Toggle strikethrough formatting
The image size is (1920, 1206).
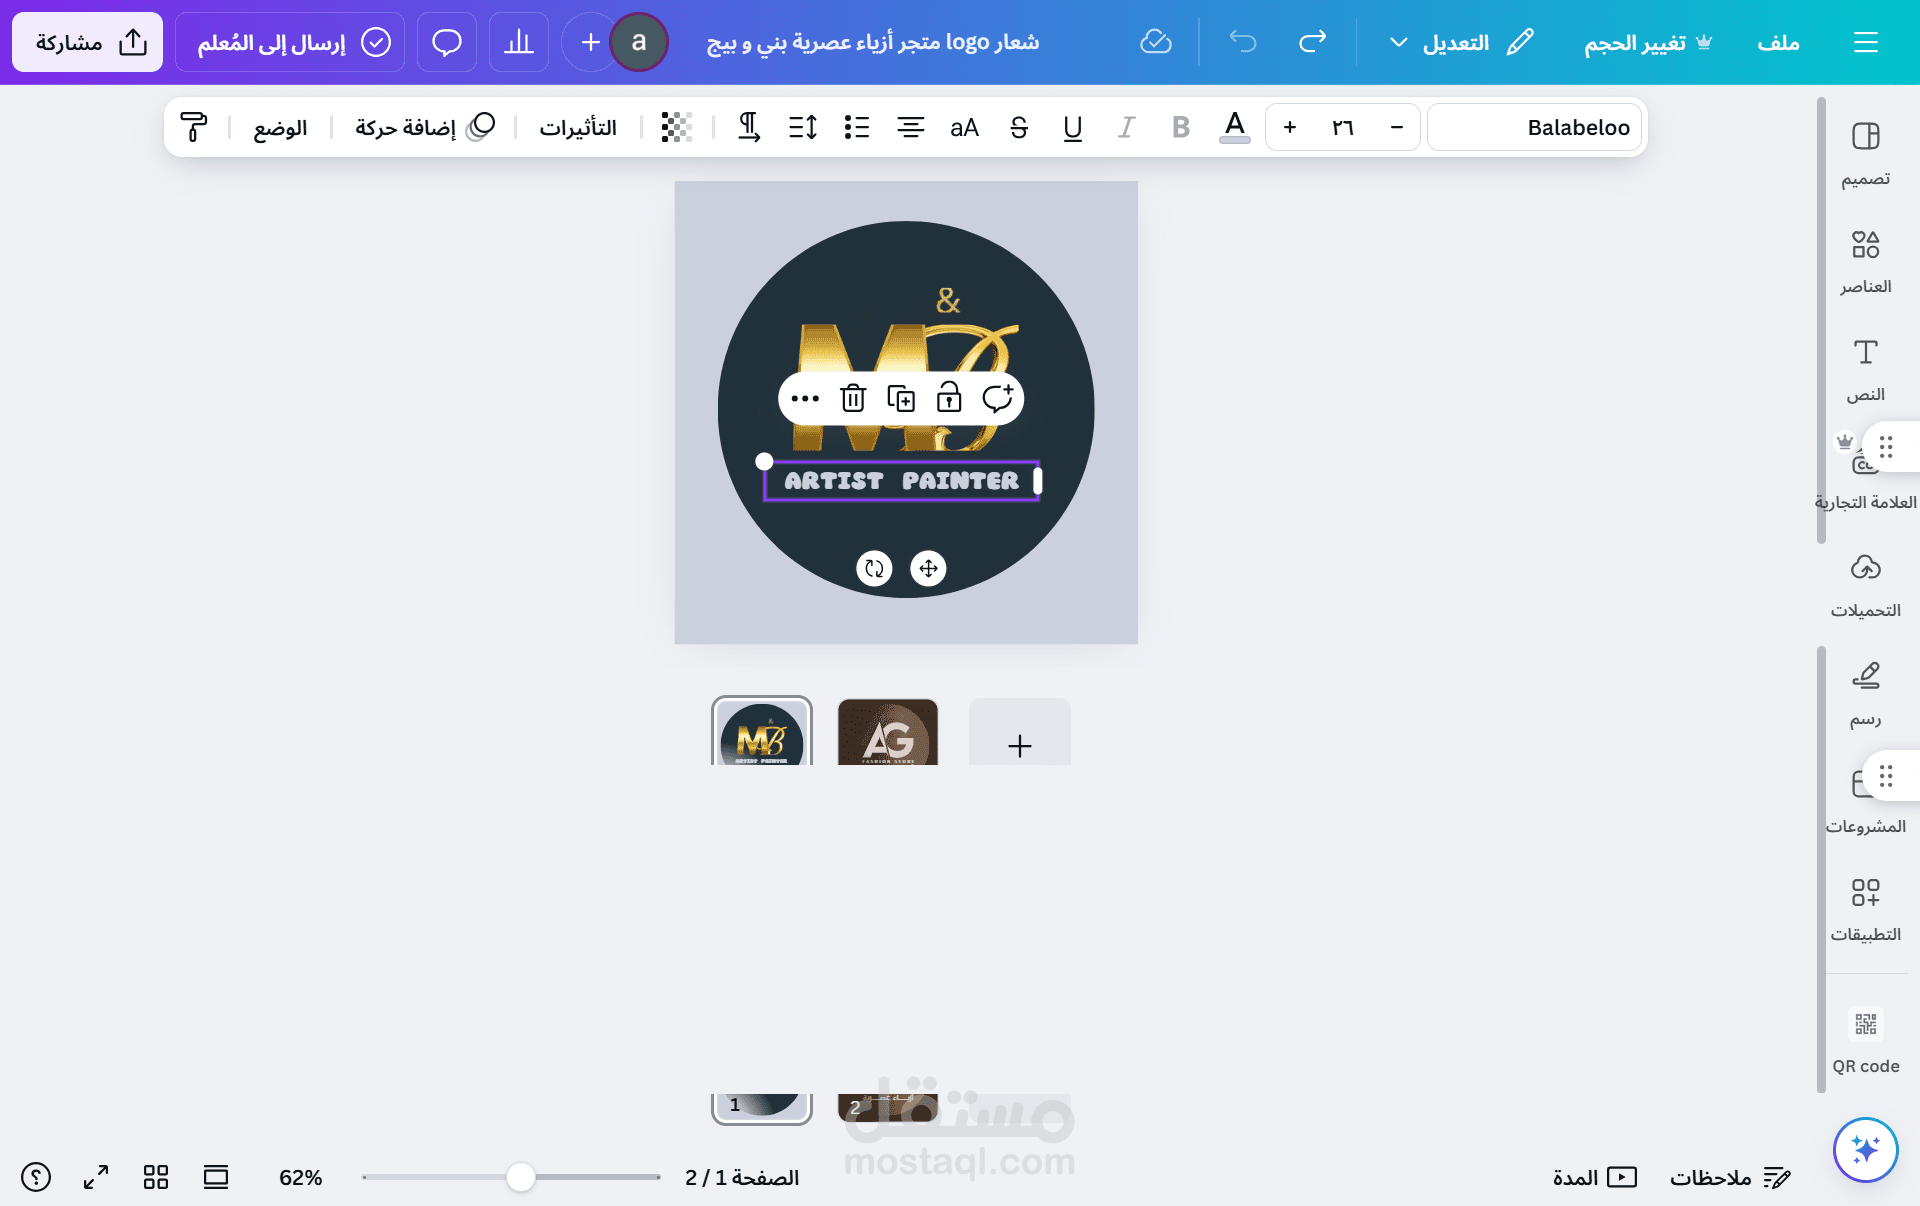pos(1019,127)
